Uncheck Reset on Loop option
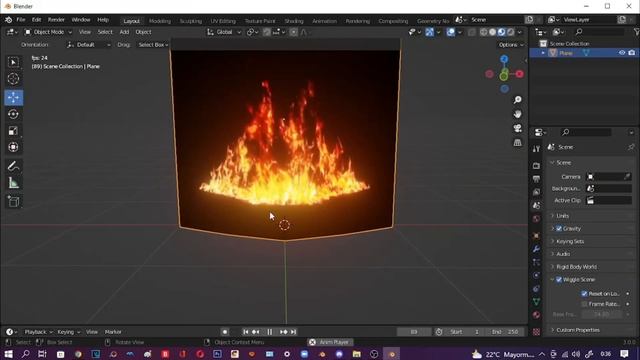Screen dimensions: 640x360 tap(584, 293)
